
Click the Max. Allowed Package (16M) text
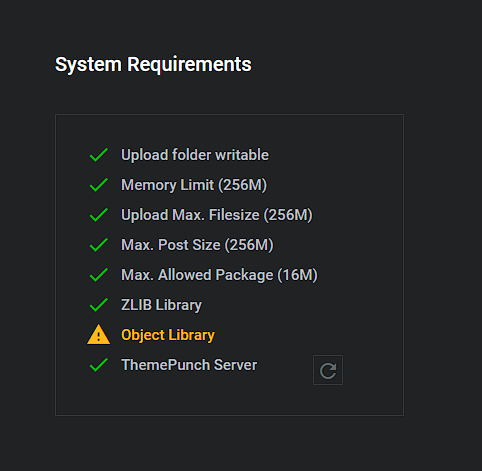click(x=219, y=275)
